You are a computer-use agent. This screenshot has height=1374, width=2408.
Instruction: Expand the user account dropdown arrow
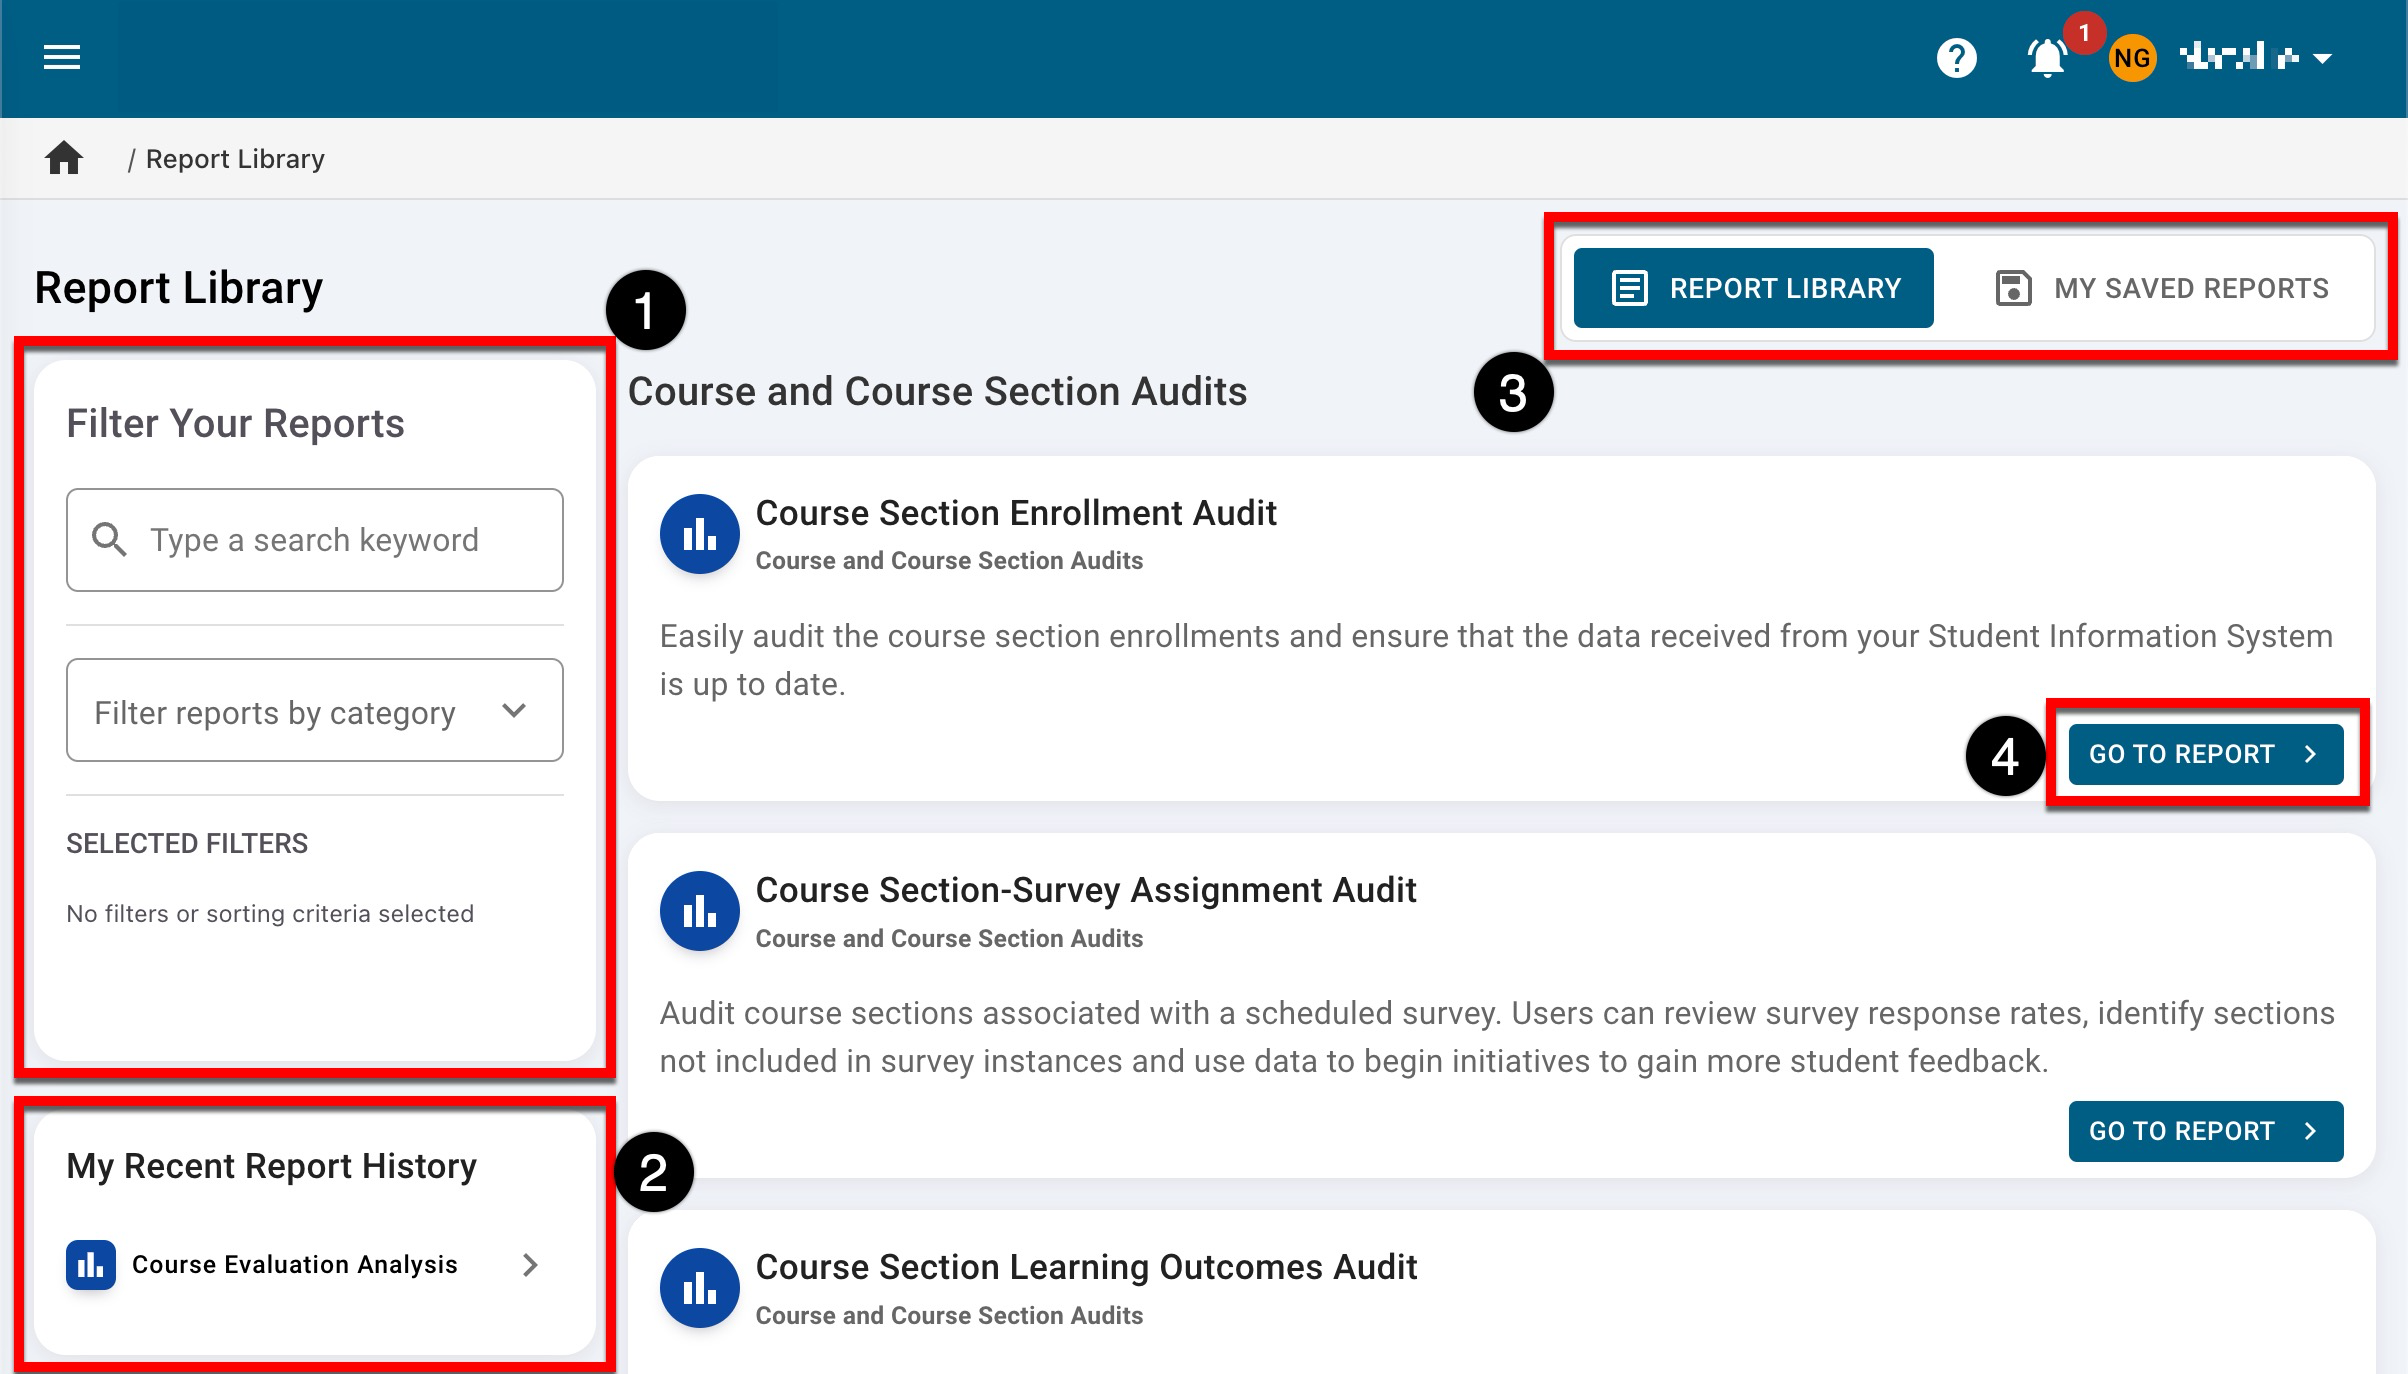2323,59
